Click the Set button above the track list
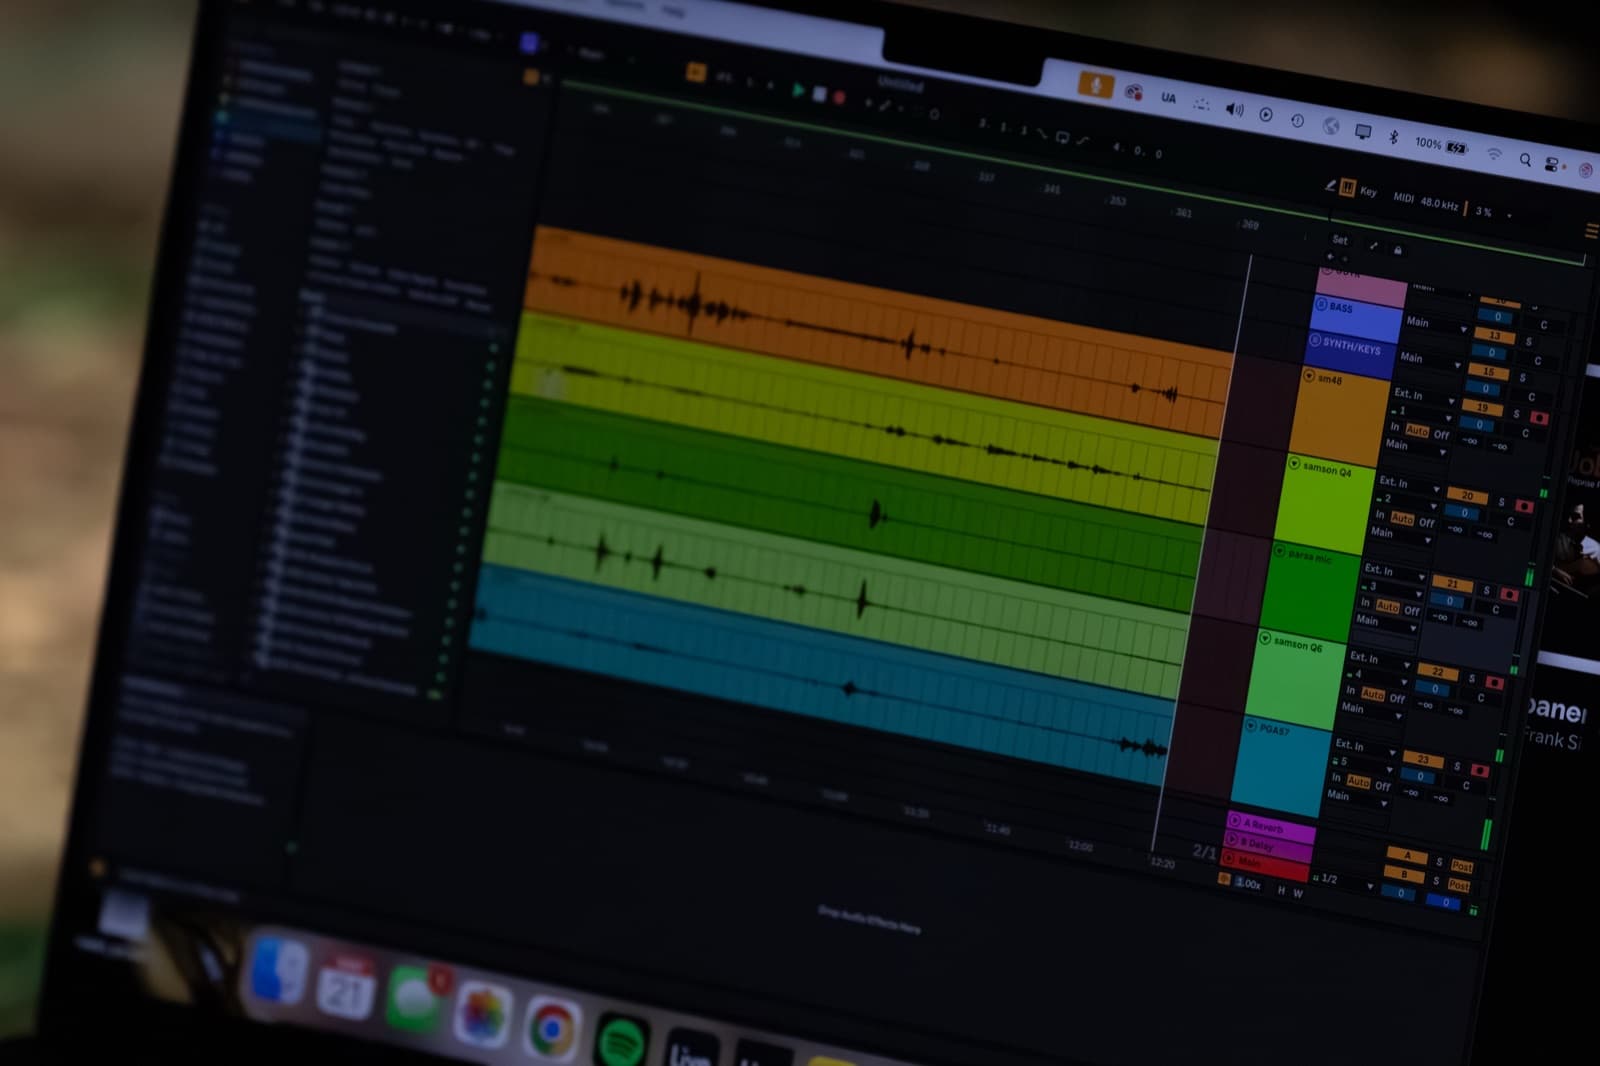The width and height of the screenshot is (1600, 1066). tap(1340, 240)
